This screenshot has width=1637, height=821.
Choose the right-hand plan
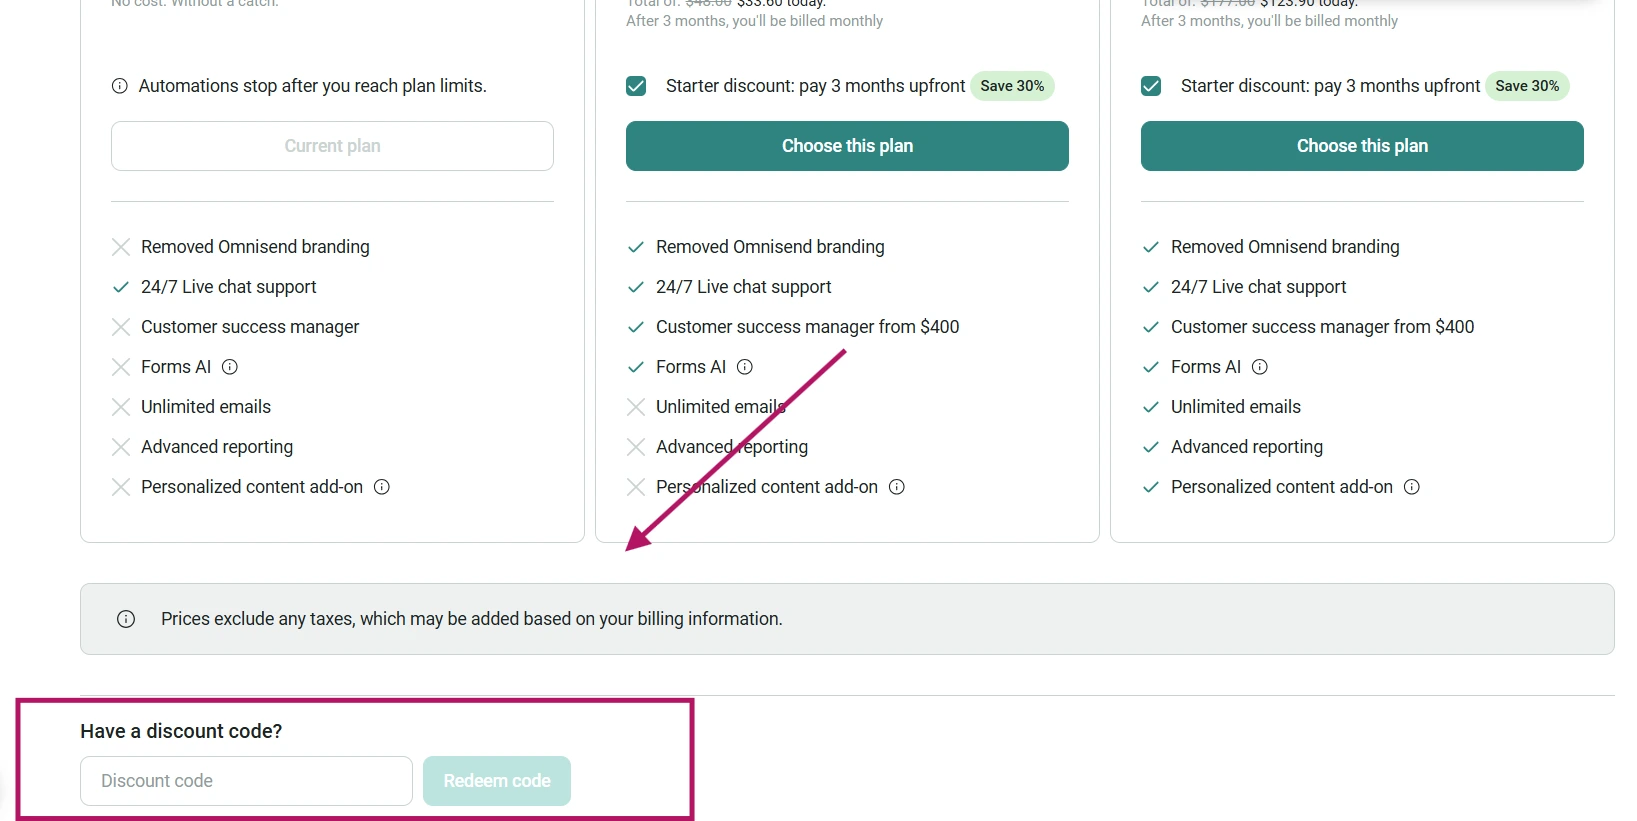[x=1362, y=146]
